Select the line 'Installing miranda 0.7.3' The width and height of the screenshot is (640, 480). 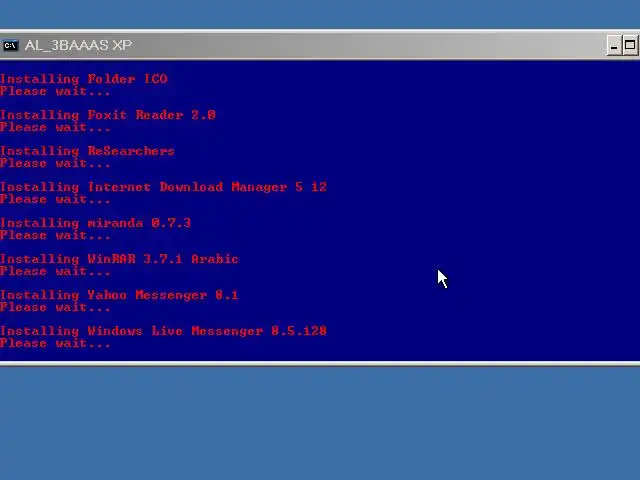point(96,223)
